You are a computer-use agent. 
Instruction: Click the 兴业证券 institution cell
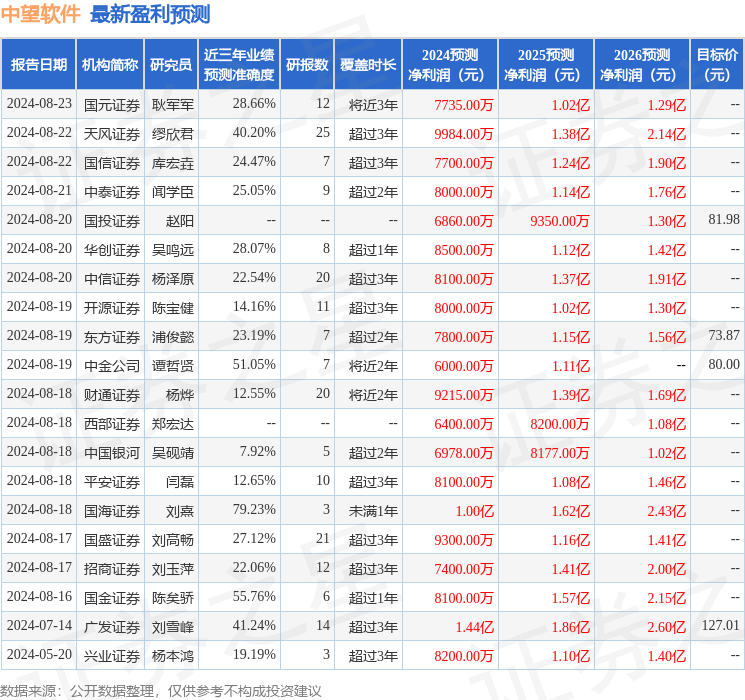112,656
